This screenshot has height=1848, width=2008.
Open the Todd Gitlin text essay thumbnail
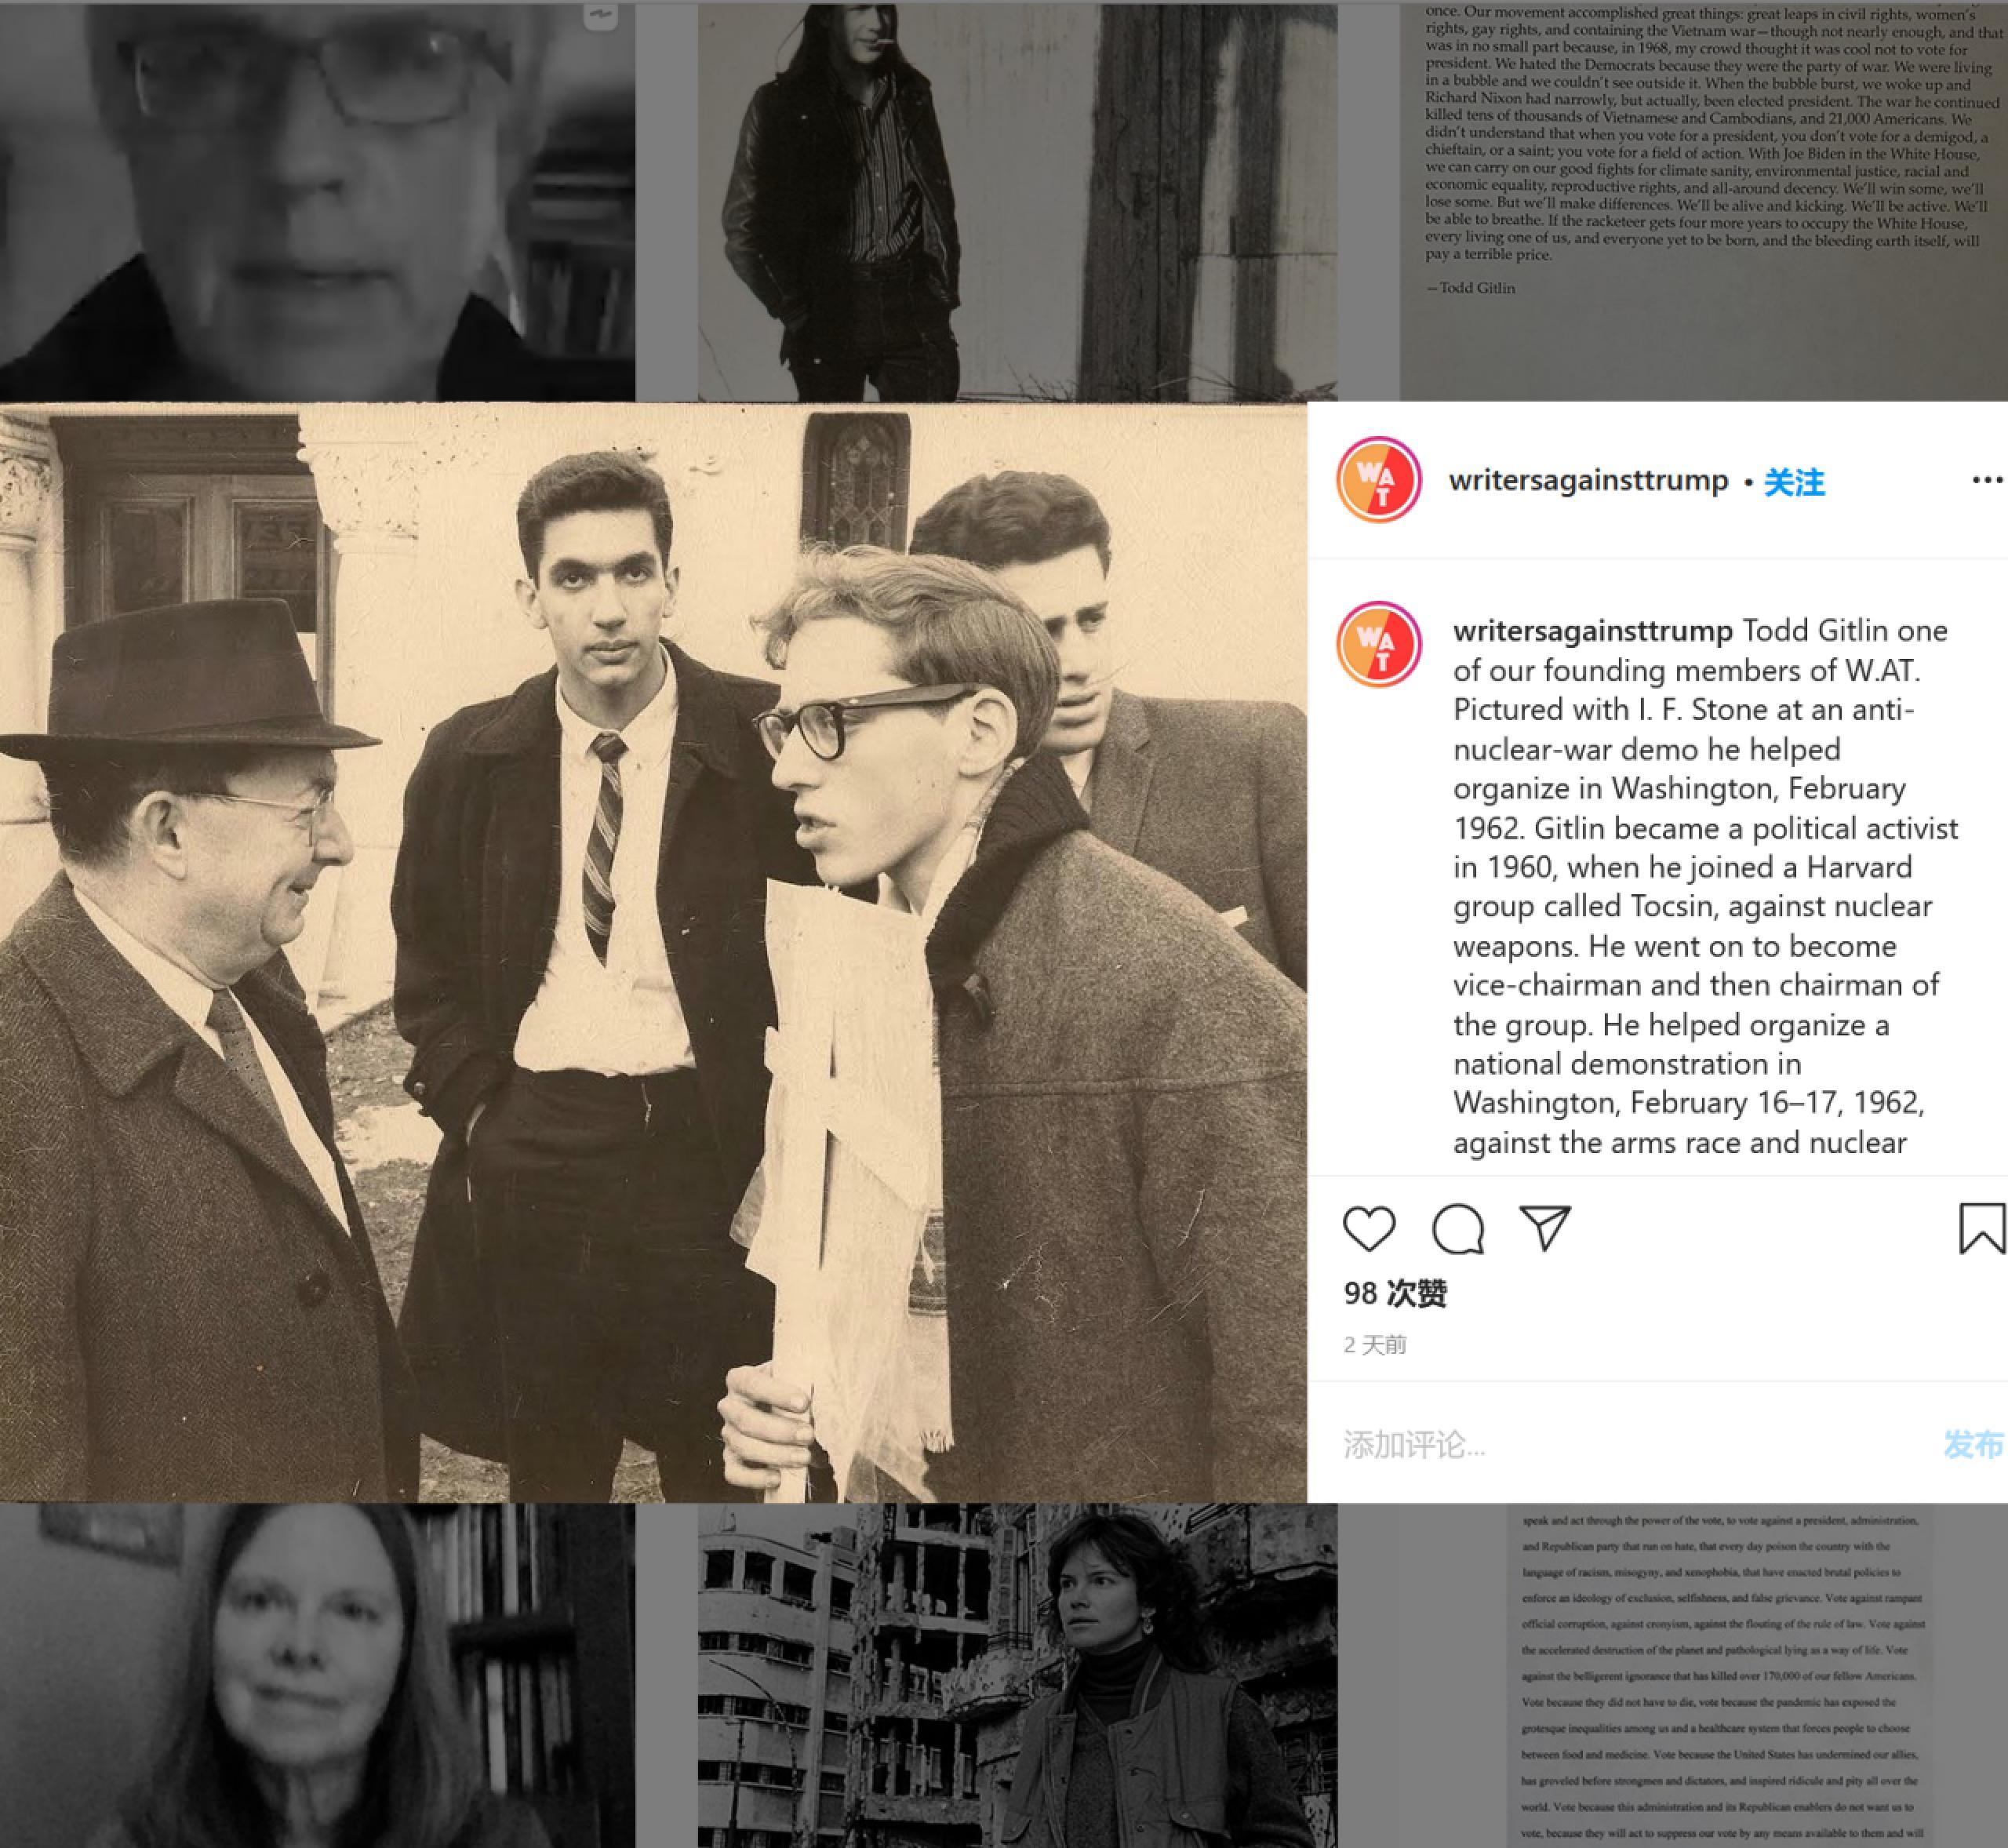point(1703,200)
